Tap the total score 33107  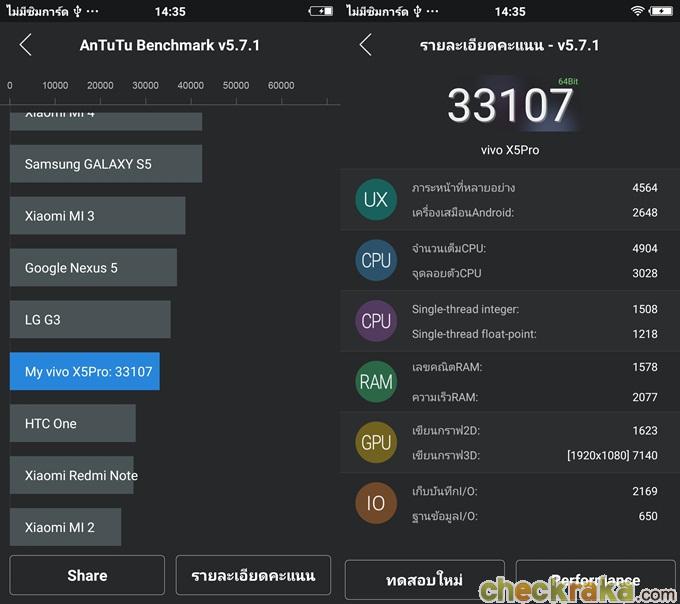coord(510,105)
